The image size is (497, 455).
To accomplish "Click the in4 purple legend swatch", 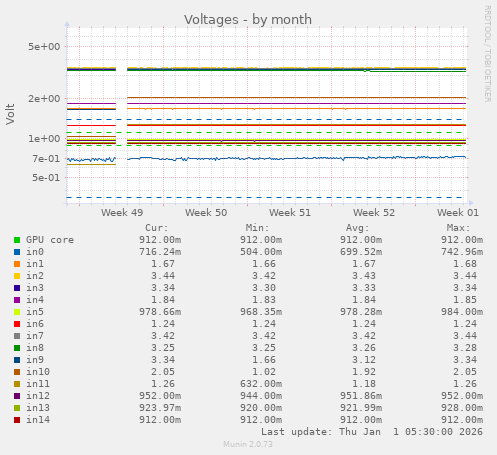I will (17, 300).
